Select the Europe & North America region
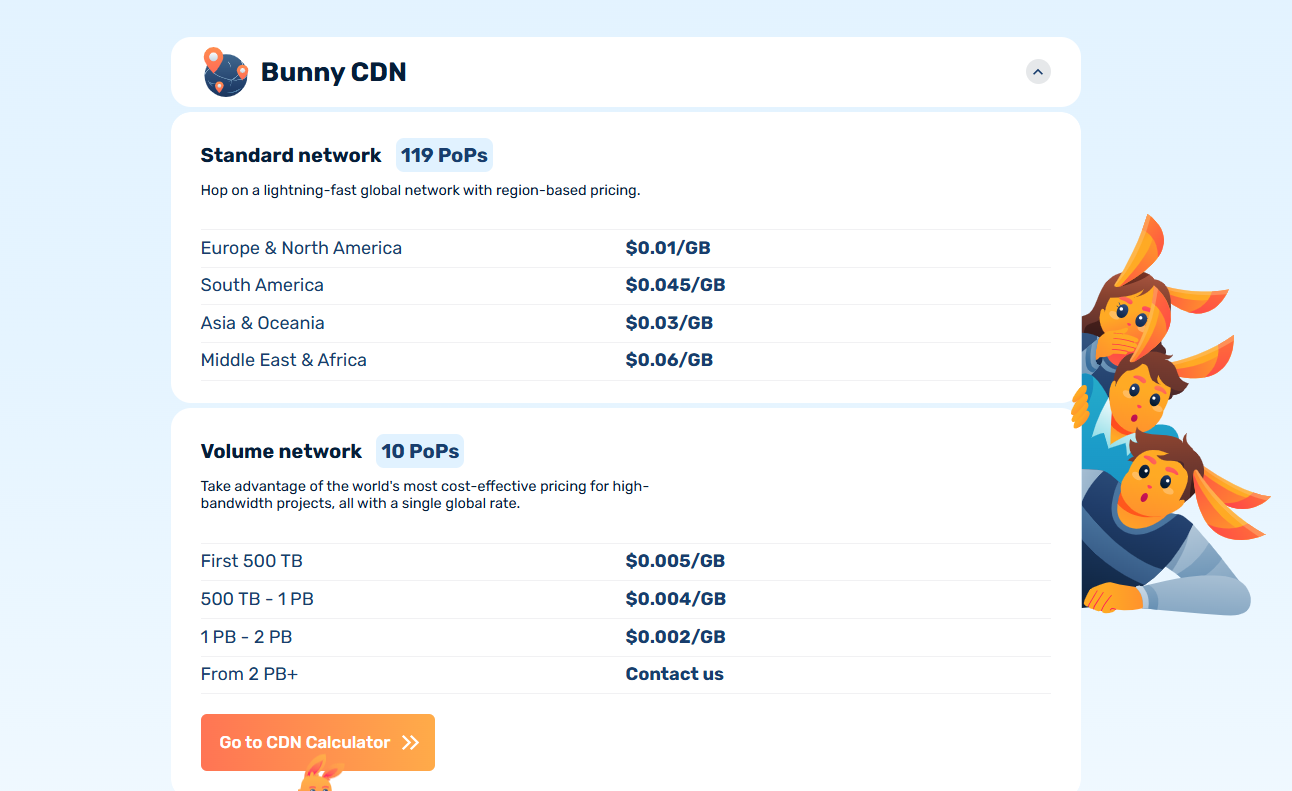Viewport: 1292px width, 791px height. [301, 248]
